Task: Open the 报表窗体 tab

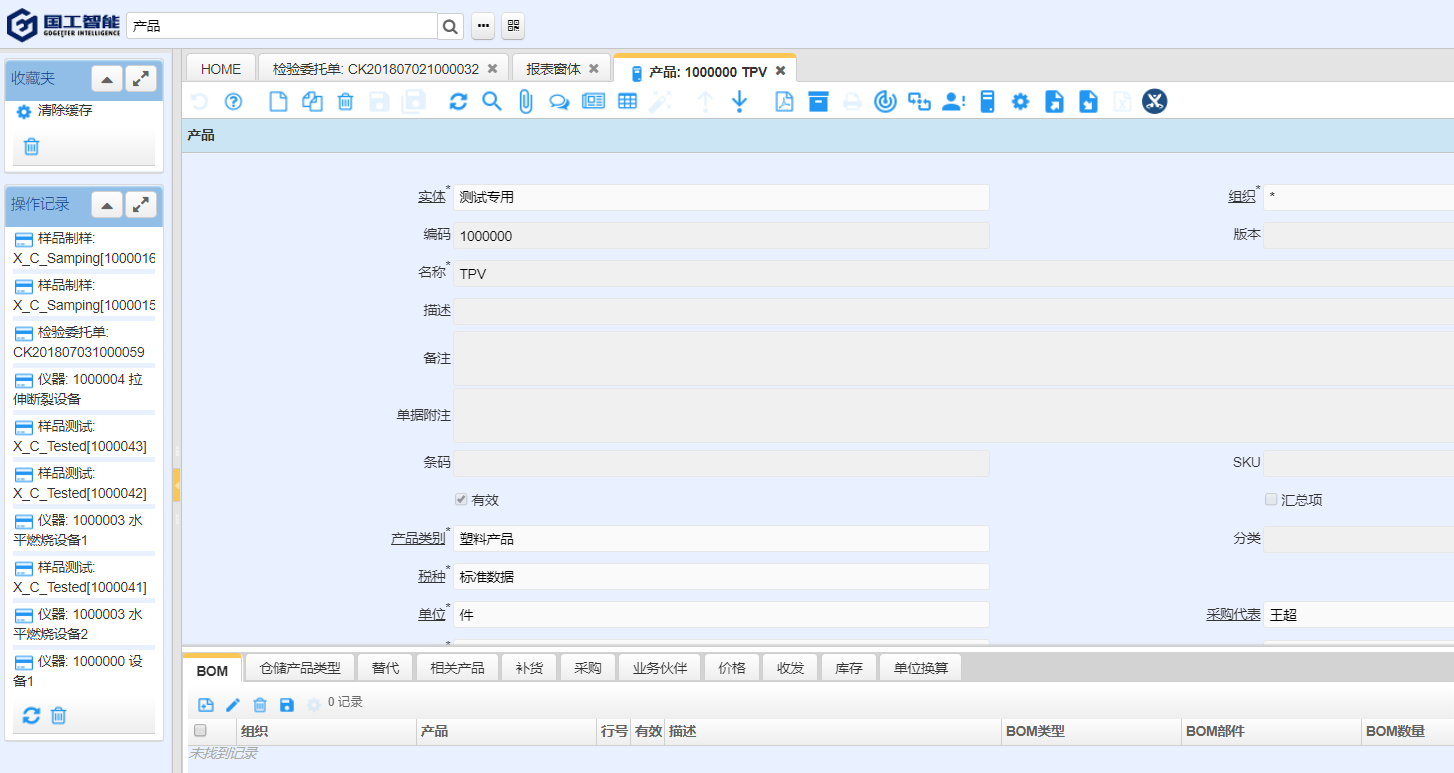Action: click(554, 68)
